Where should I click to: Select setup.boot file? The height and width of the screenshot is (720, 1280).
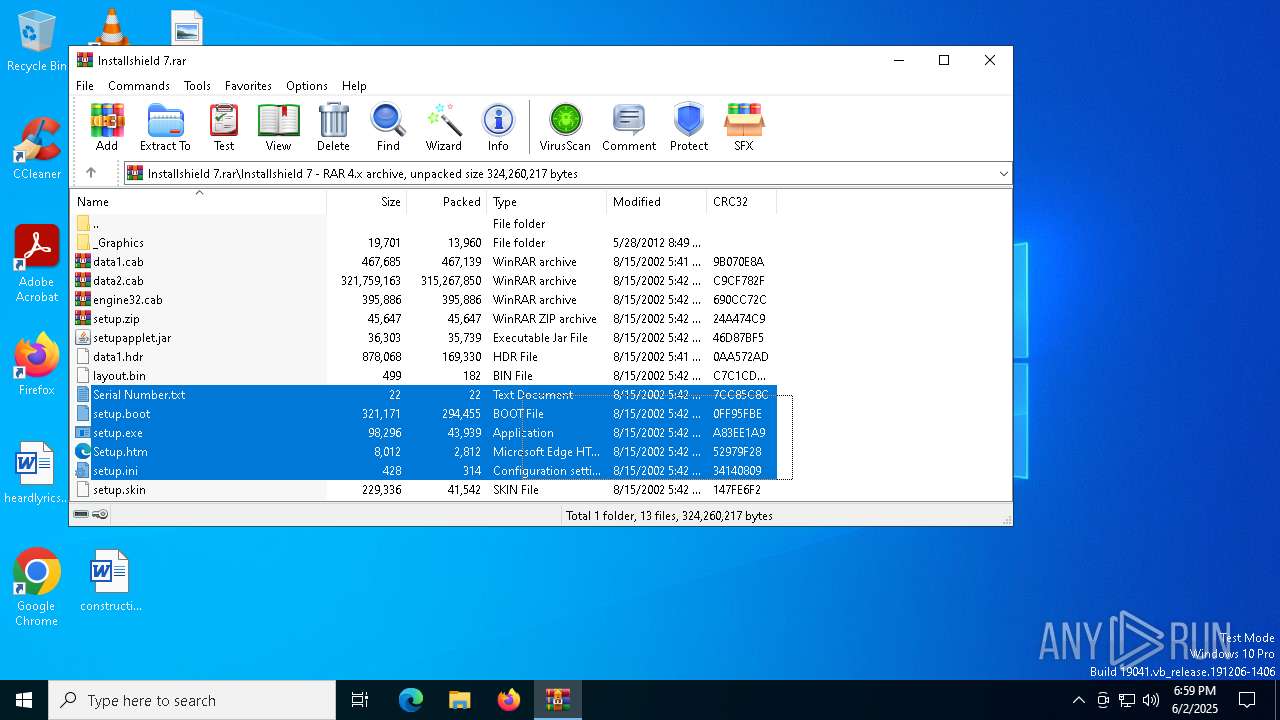pyautogui.click(x=424, y=414)
